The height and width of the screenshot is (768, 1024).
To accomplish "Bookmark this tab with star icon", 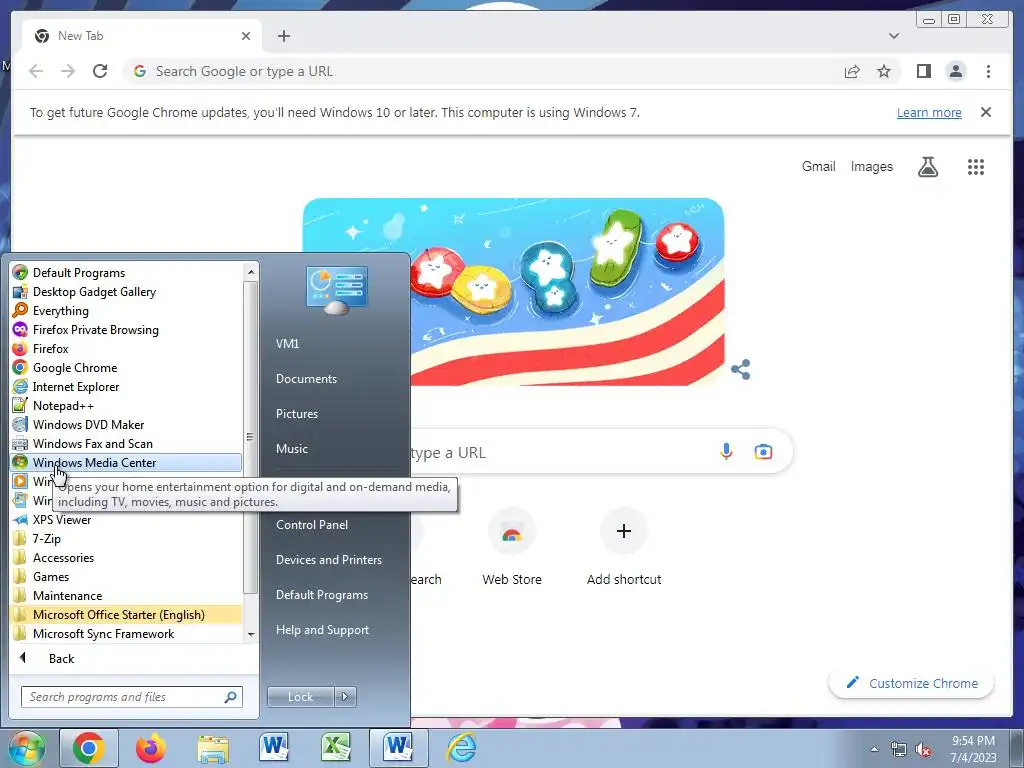I will (x=884, y=71).
